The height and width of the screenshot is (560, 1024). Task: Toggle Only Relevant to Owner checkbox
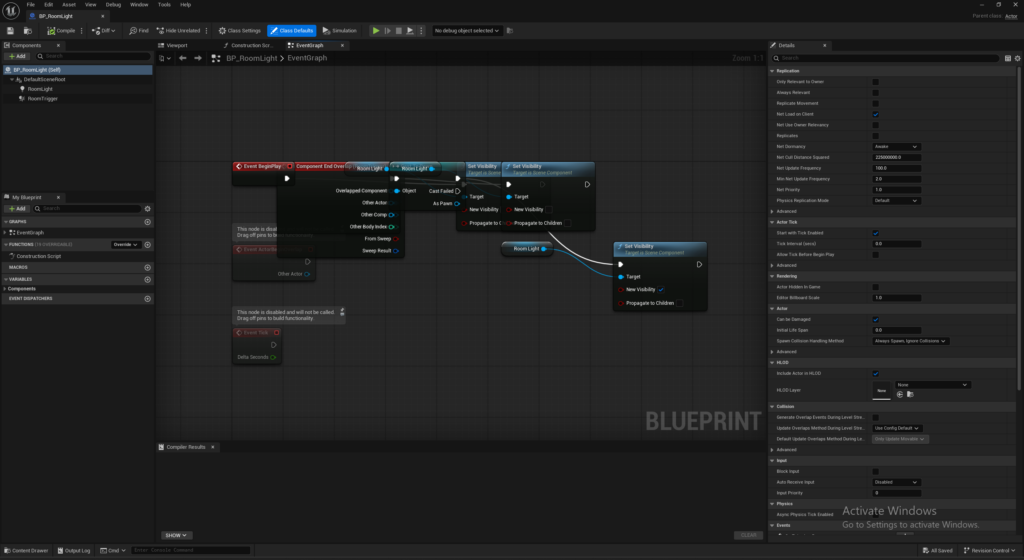pyautogui.click(x=876, y=82)
